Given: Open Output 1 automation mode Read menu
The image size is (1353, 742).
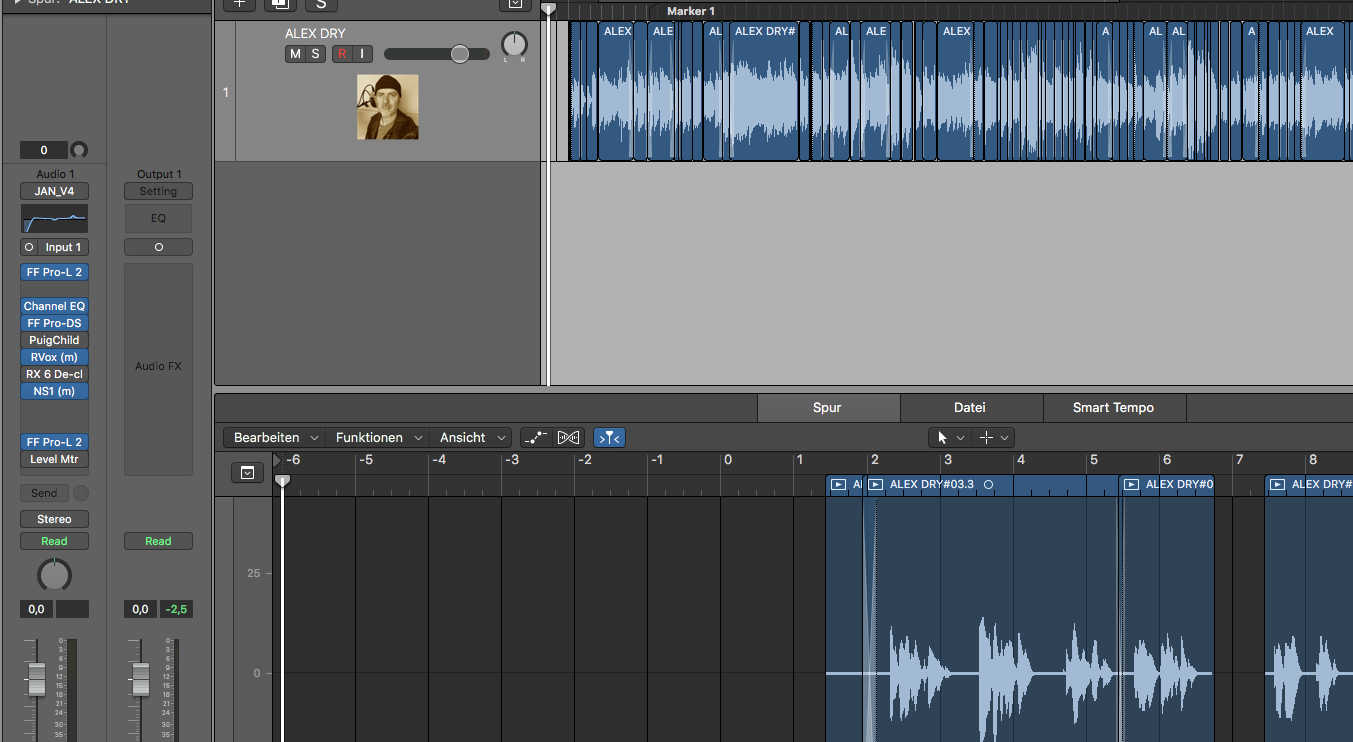Looking at the screenshot, I should coord(158,541).
